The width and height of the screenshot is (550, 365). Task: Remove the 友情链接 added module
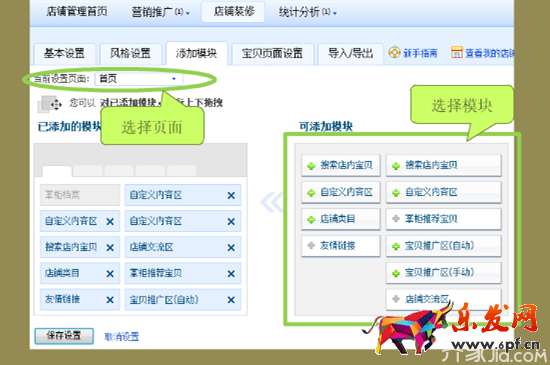110,300
